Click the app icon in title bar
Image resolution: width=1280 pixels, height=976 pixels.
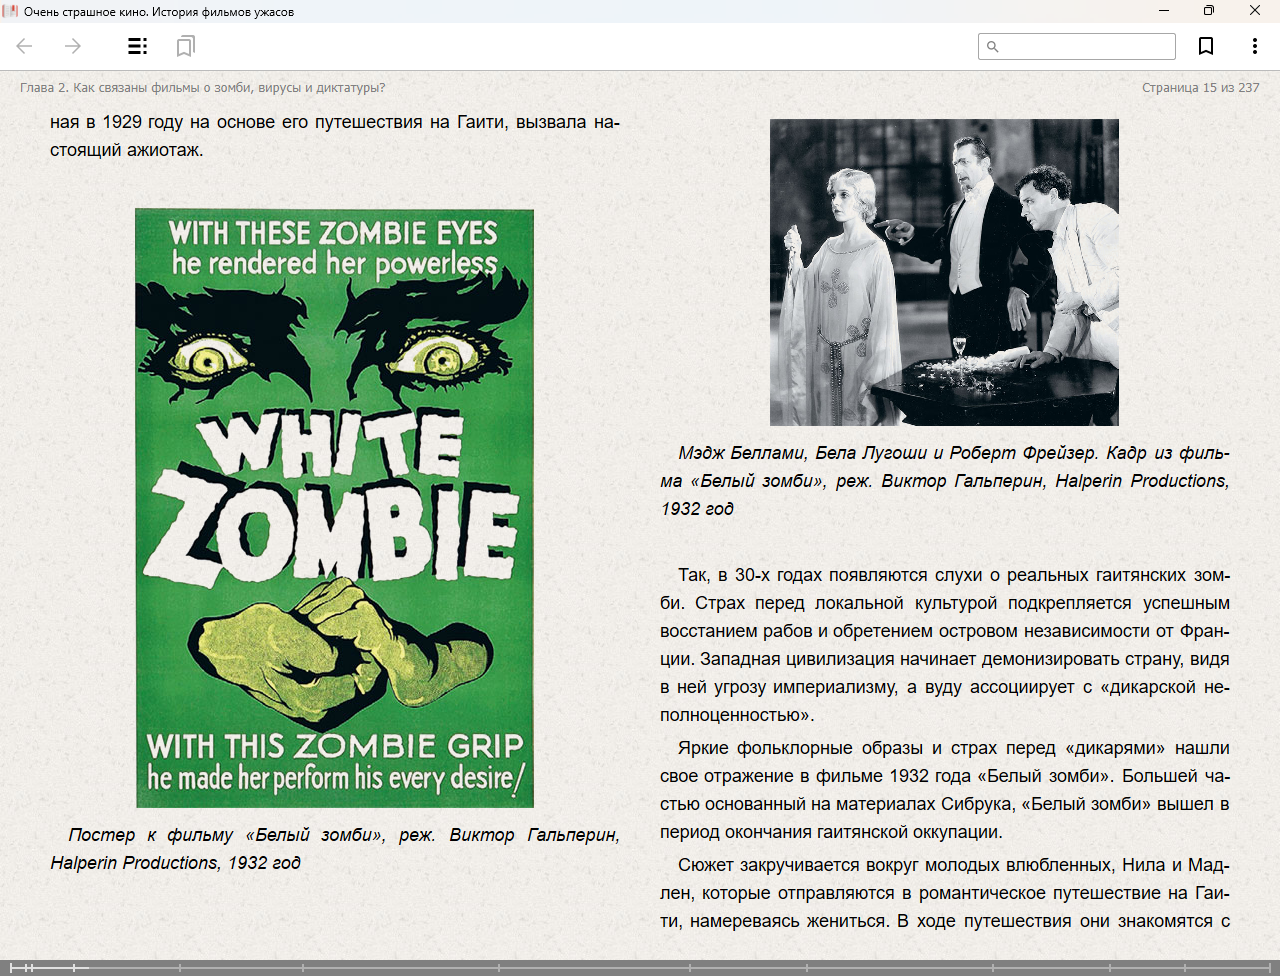11,11
